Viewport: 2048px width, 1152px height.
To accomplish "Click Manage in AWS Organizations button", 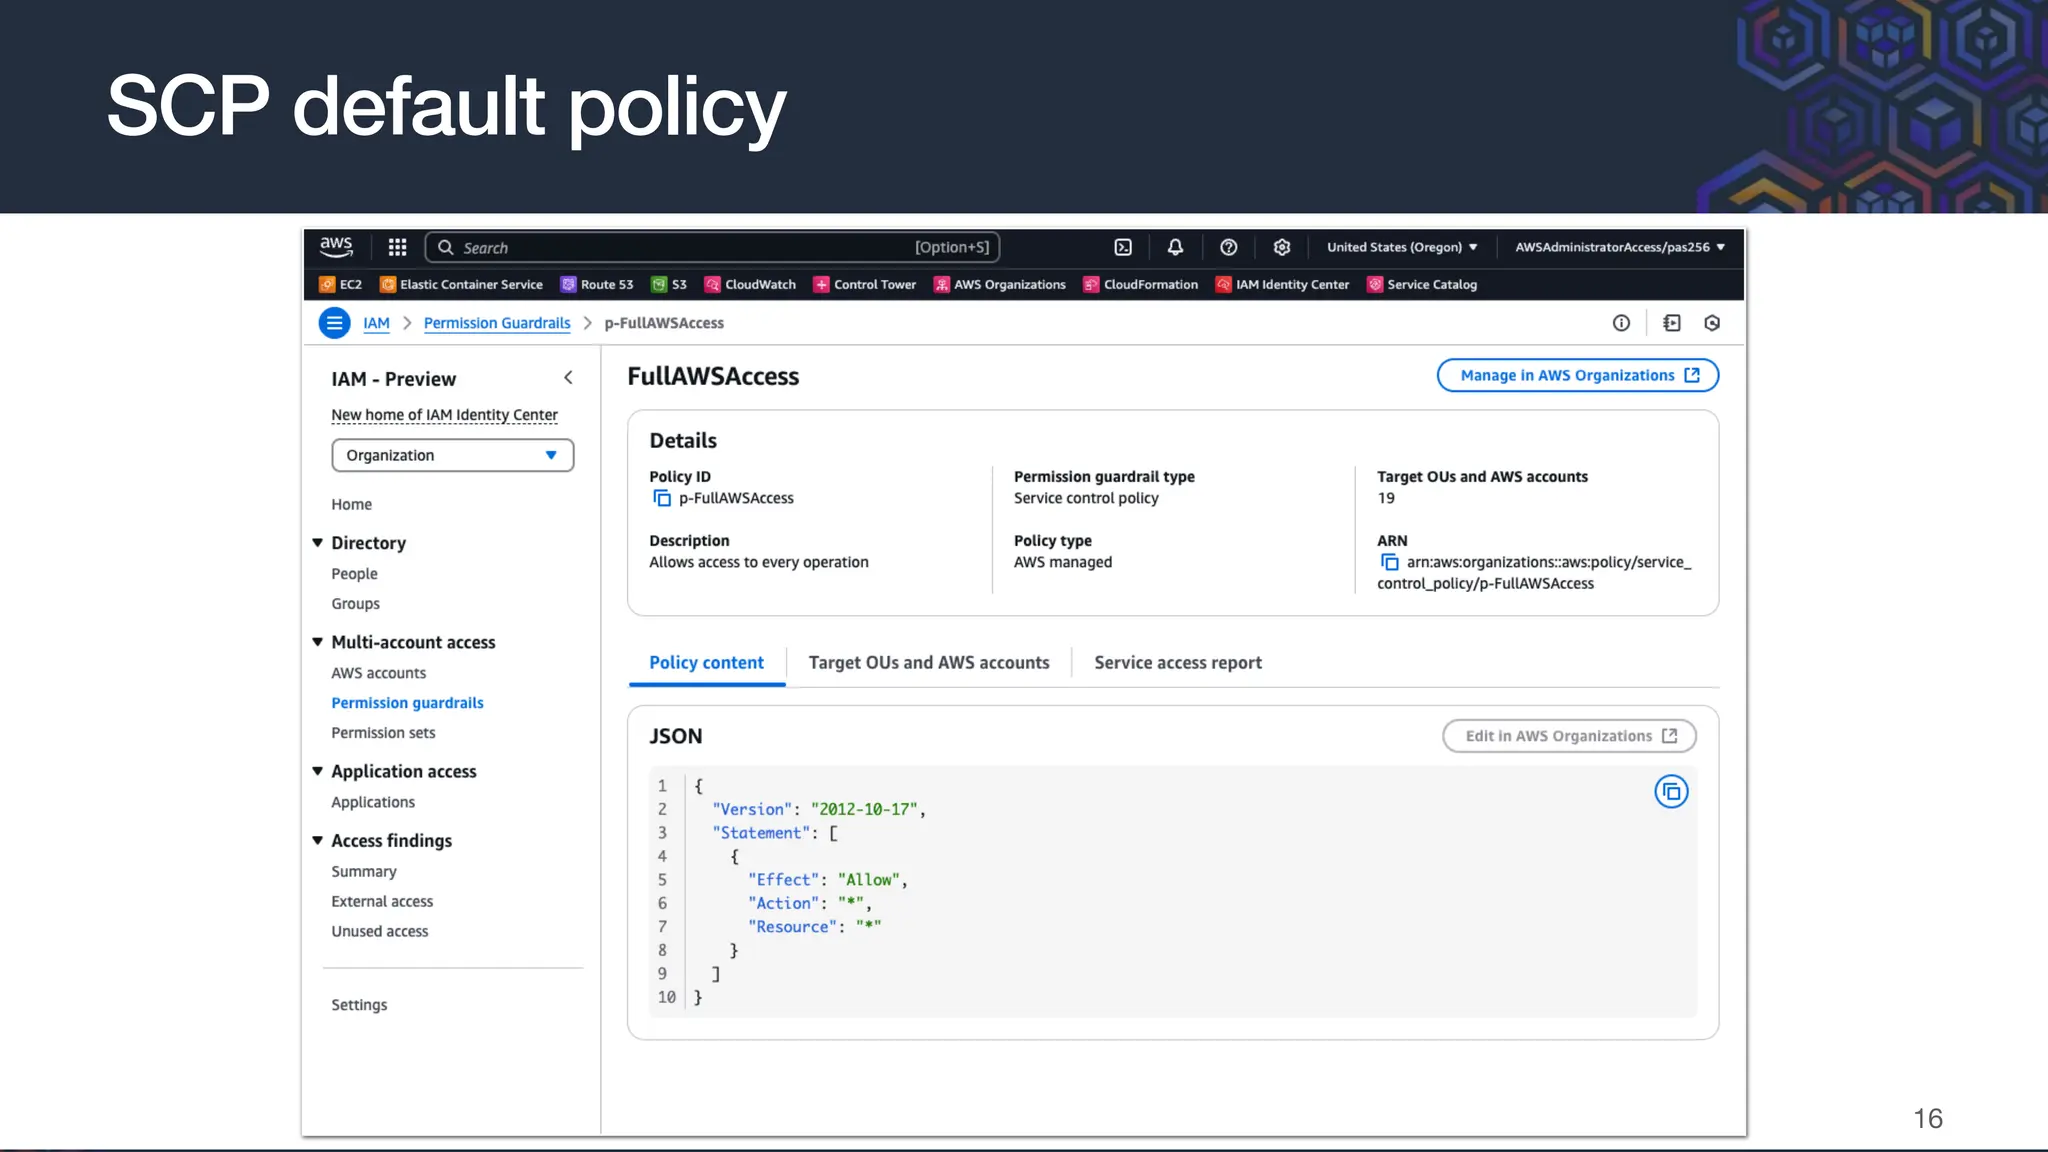I will click(1577, 376).
